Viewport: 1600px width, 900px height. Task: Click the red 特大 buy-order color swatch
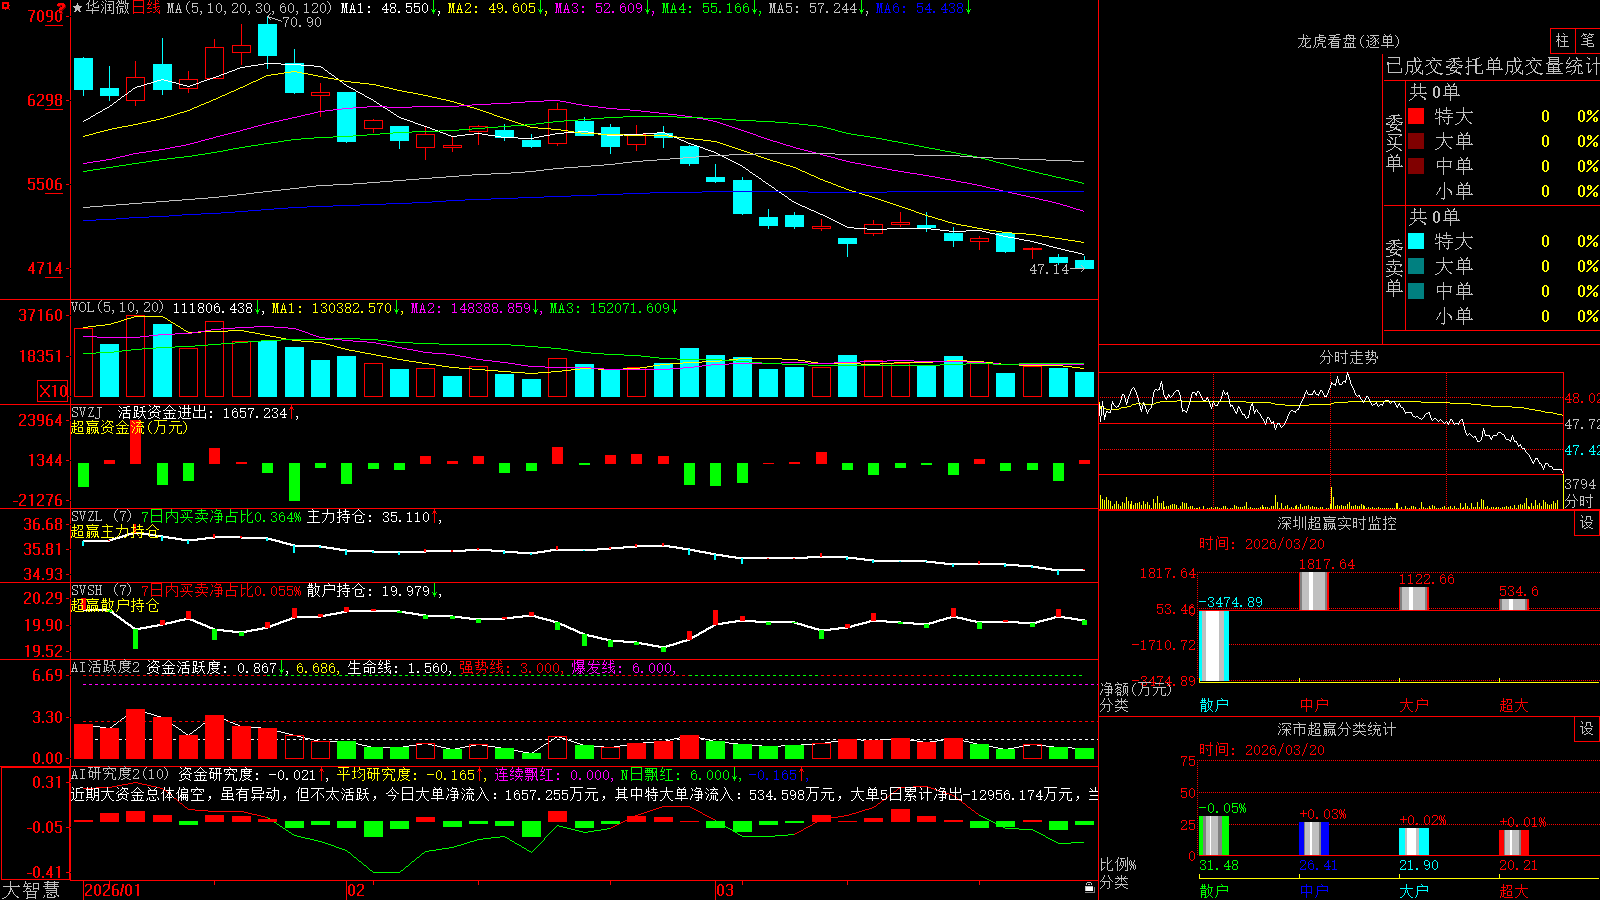(x=1416, y=116)
